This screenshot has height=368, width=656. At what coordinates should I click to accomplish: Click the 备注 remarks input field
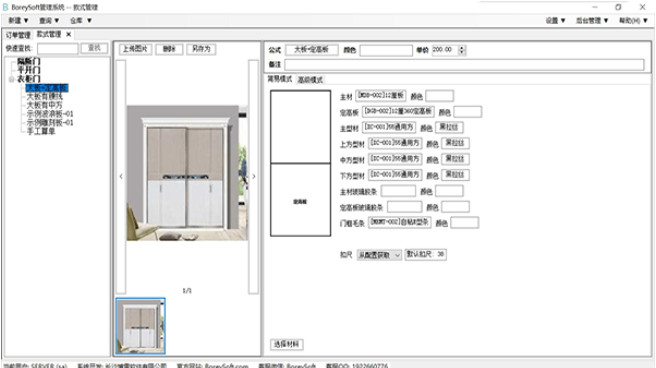[x=464, y=64]
